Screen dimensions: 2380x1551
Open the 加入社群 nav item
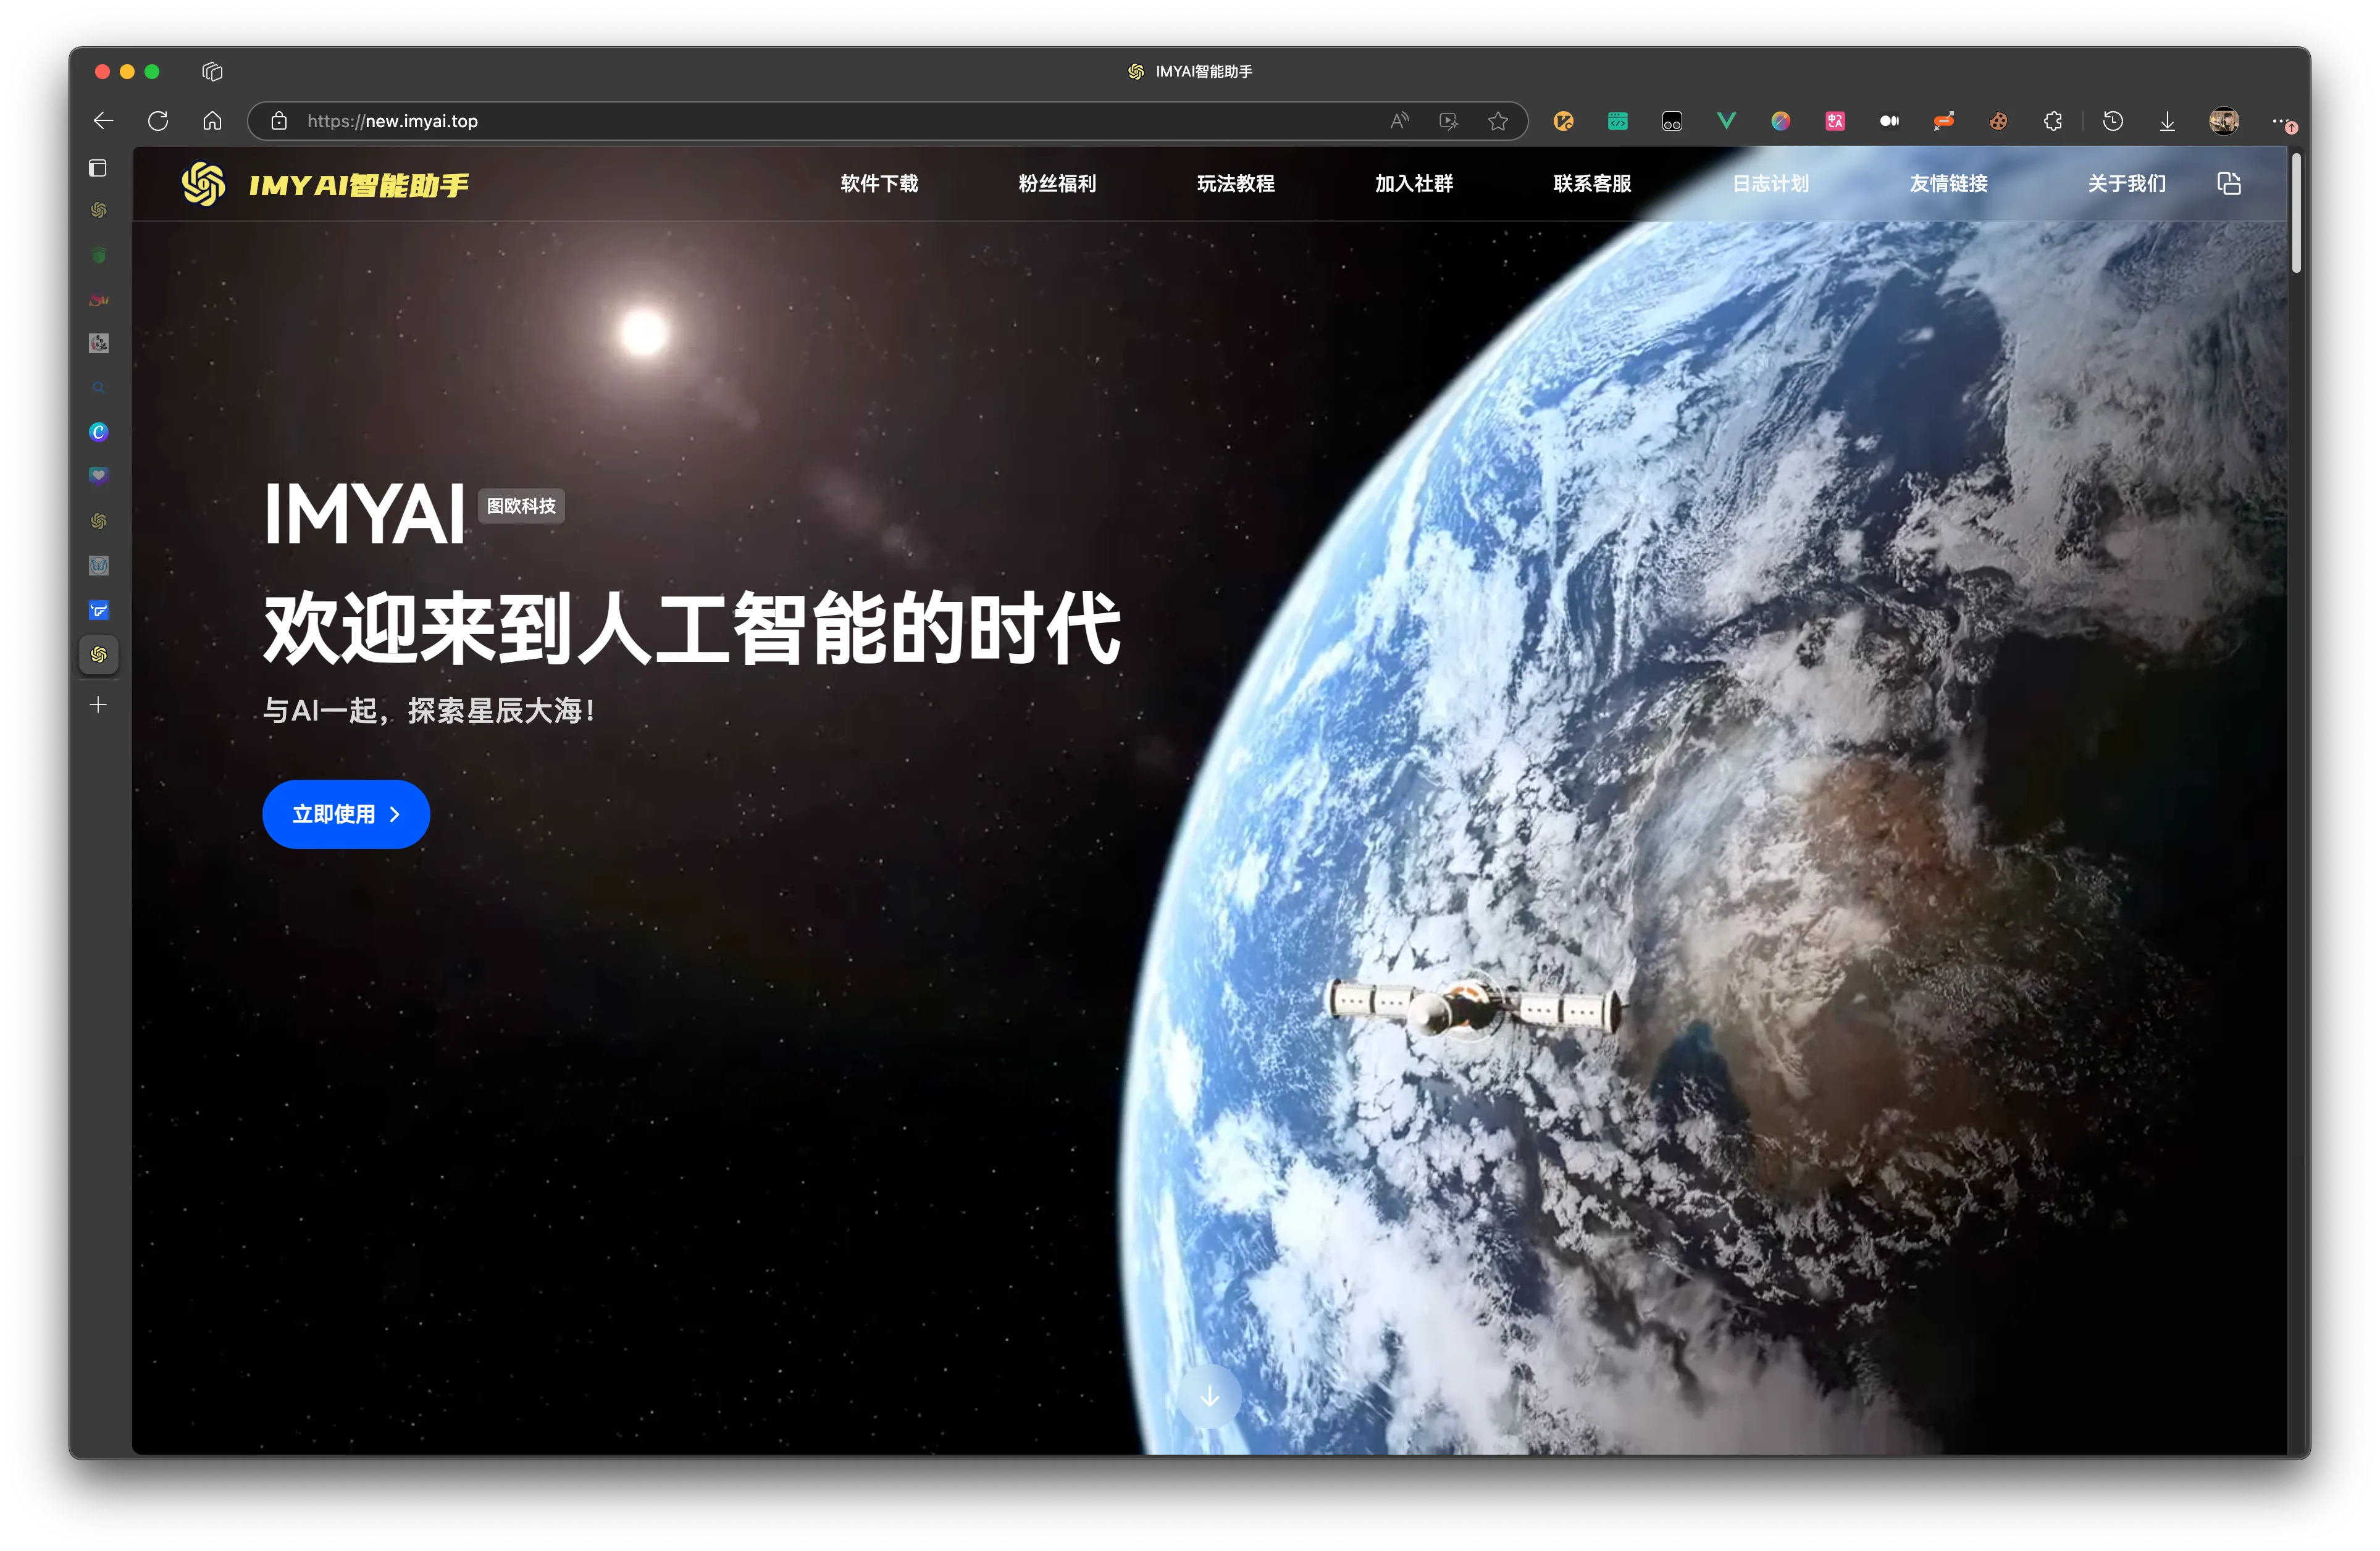tap(1413, 184)
